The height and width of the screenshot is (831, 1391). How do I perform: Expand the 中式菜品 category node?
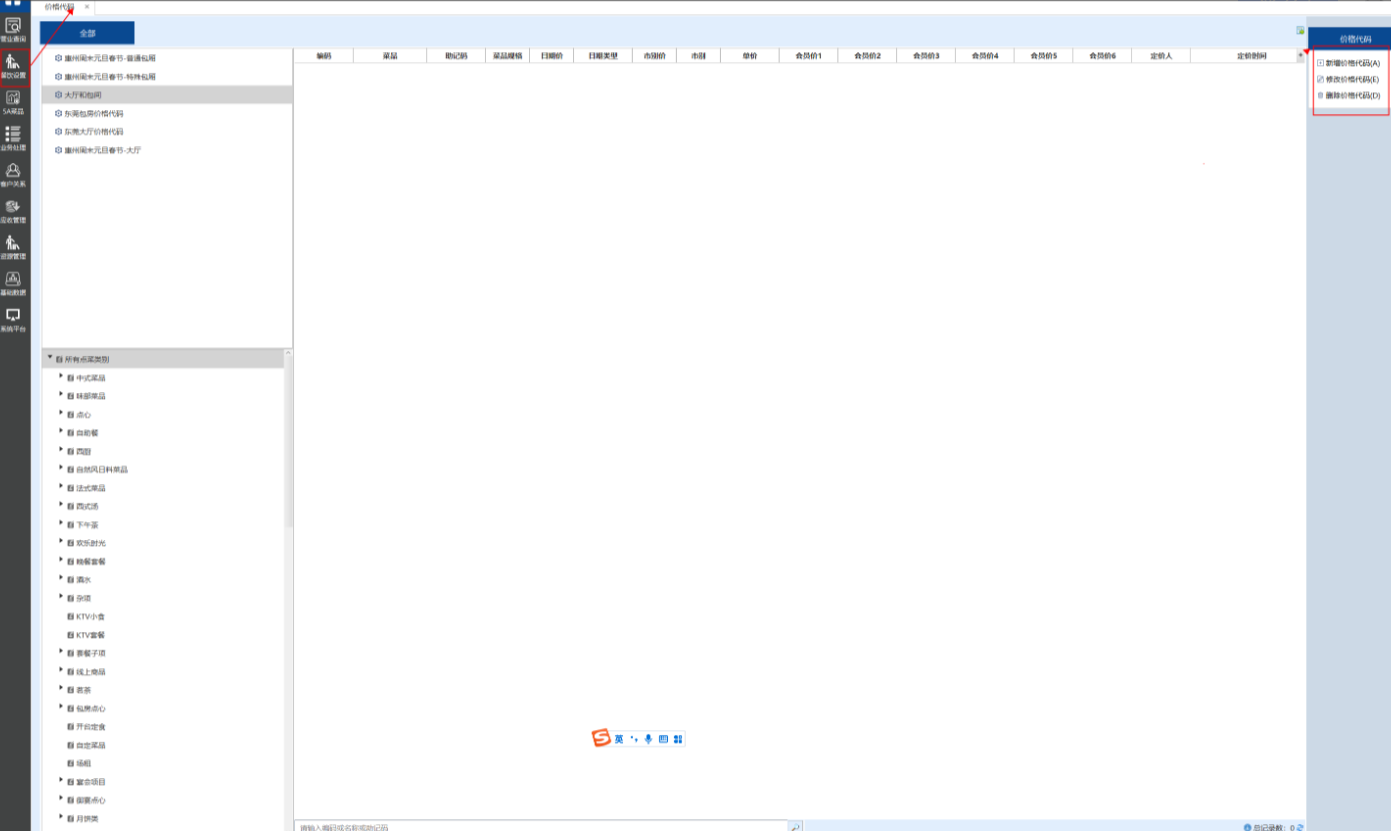[x=61, y=377]
